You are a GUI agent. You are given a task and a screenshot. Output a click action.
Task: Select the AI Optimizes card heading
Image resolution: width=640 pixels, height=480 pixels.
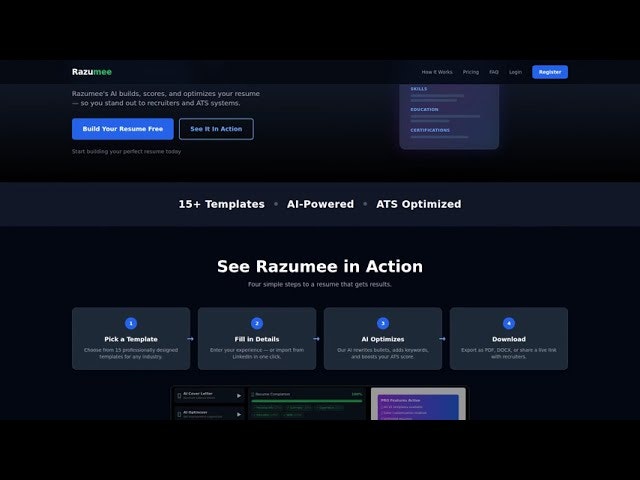[383, 339]
